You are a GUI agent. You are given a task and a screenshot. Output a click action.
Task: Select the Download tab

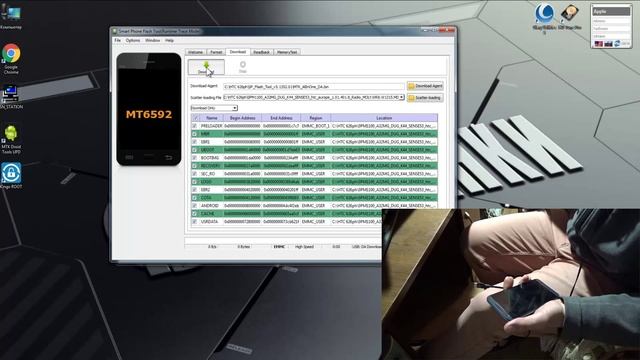[x=238, y=52]
